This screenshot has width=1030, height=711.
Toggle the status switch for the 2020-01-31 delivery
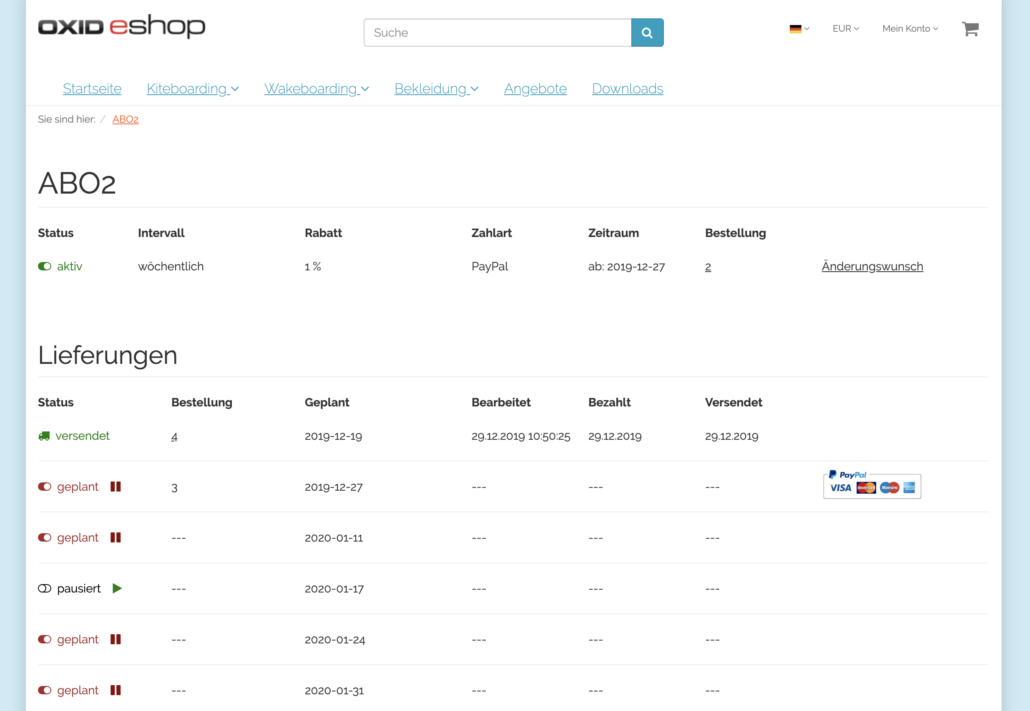[x=44, y=691]
